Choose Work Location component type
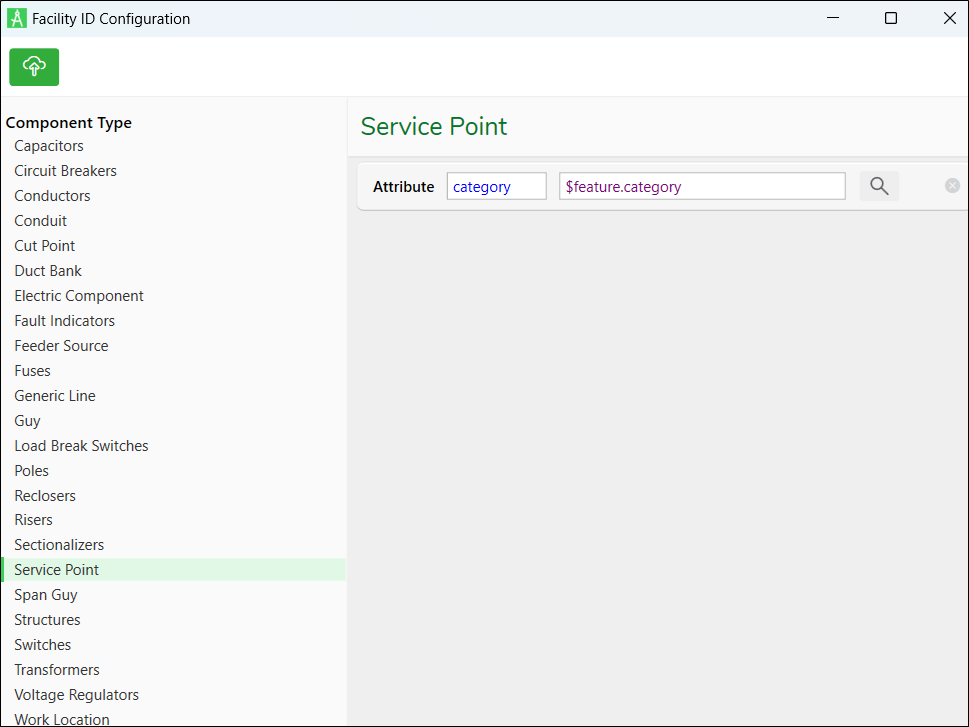This screenshot has width=969, height=727. 62,720
